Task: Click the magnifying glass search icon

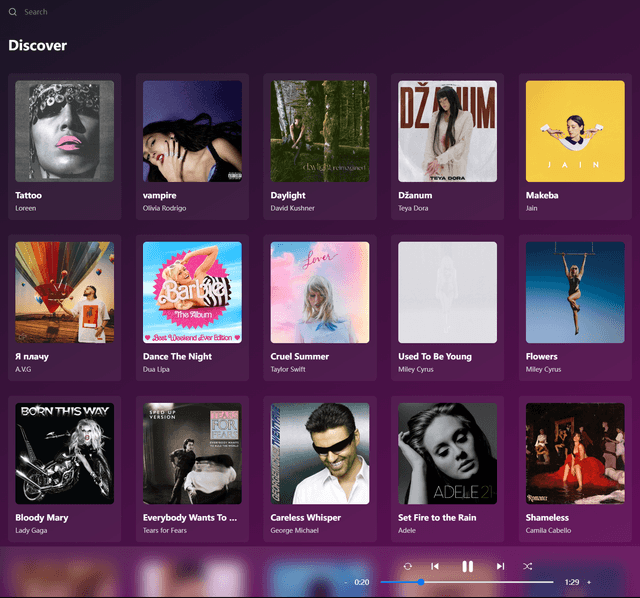Action: tap(13, 12)
